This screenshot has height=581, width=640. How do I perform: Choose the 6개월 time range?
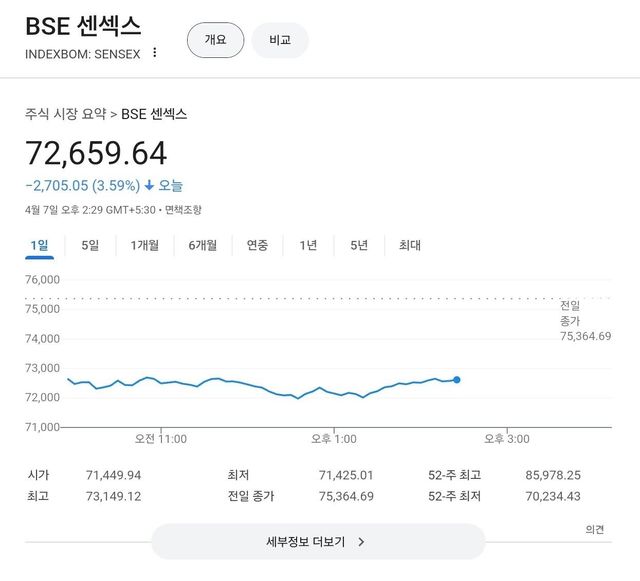(202, 246)
